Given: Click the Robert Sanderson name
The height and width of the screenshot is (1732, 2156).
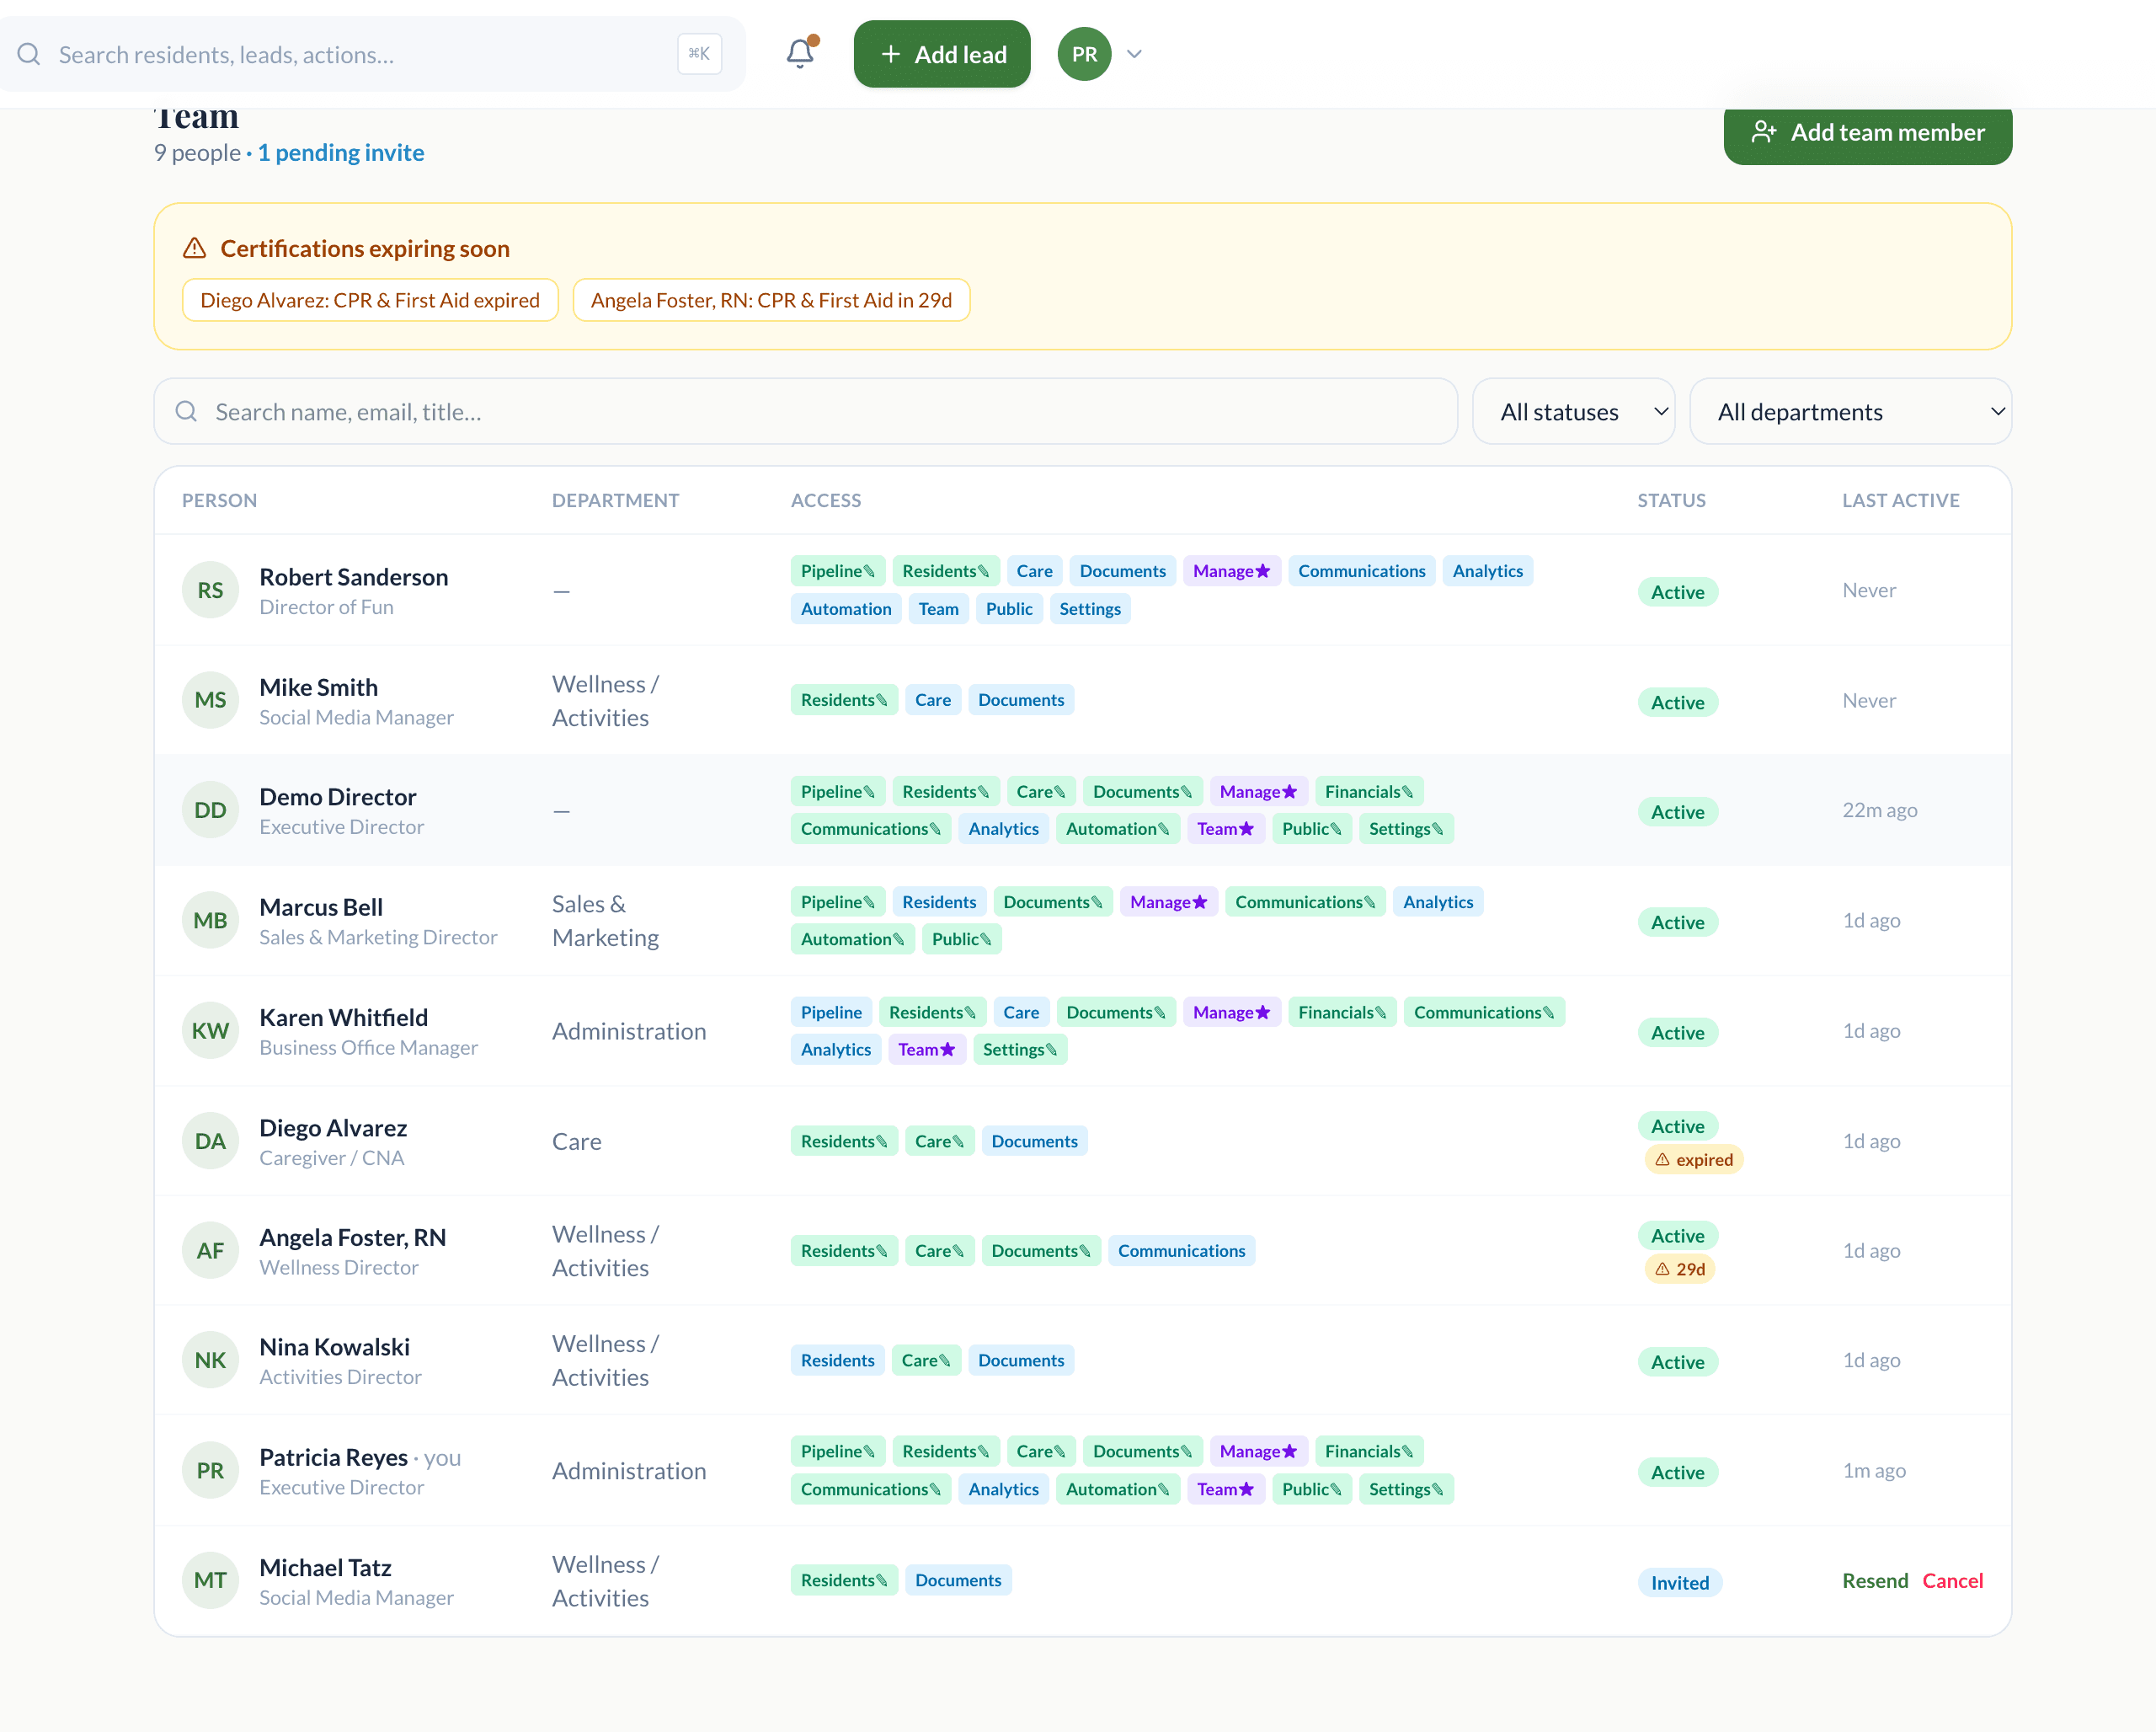Looking at the screenshot, I should [x=353, y=577].
